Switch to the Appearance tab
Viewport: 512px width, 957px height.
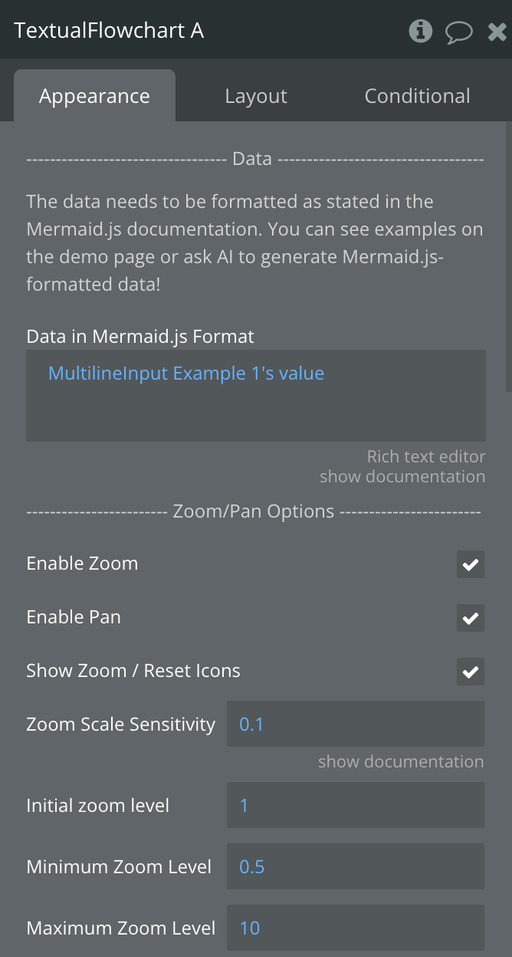click(x=95, y=96)
